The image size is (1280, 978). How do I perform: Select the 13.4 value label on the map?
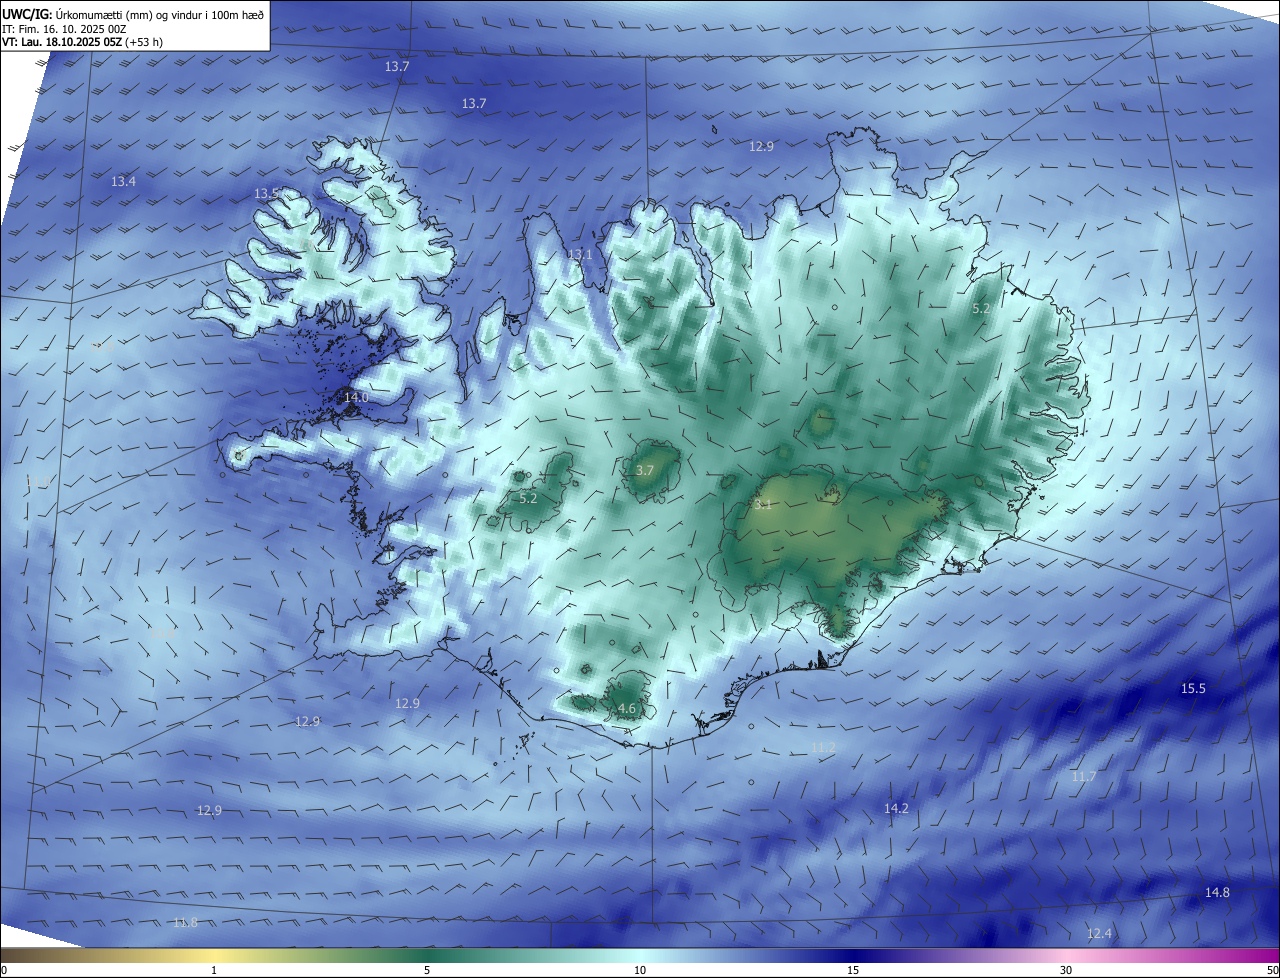(123, 182)
